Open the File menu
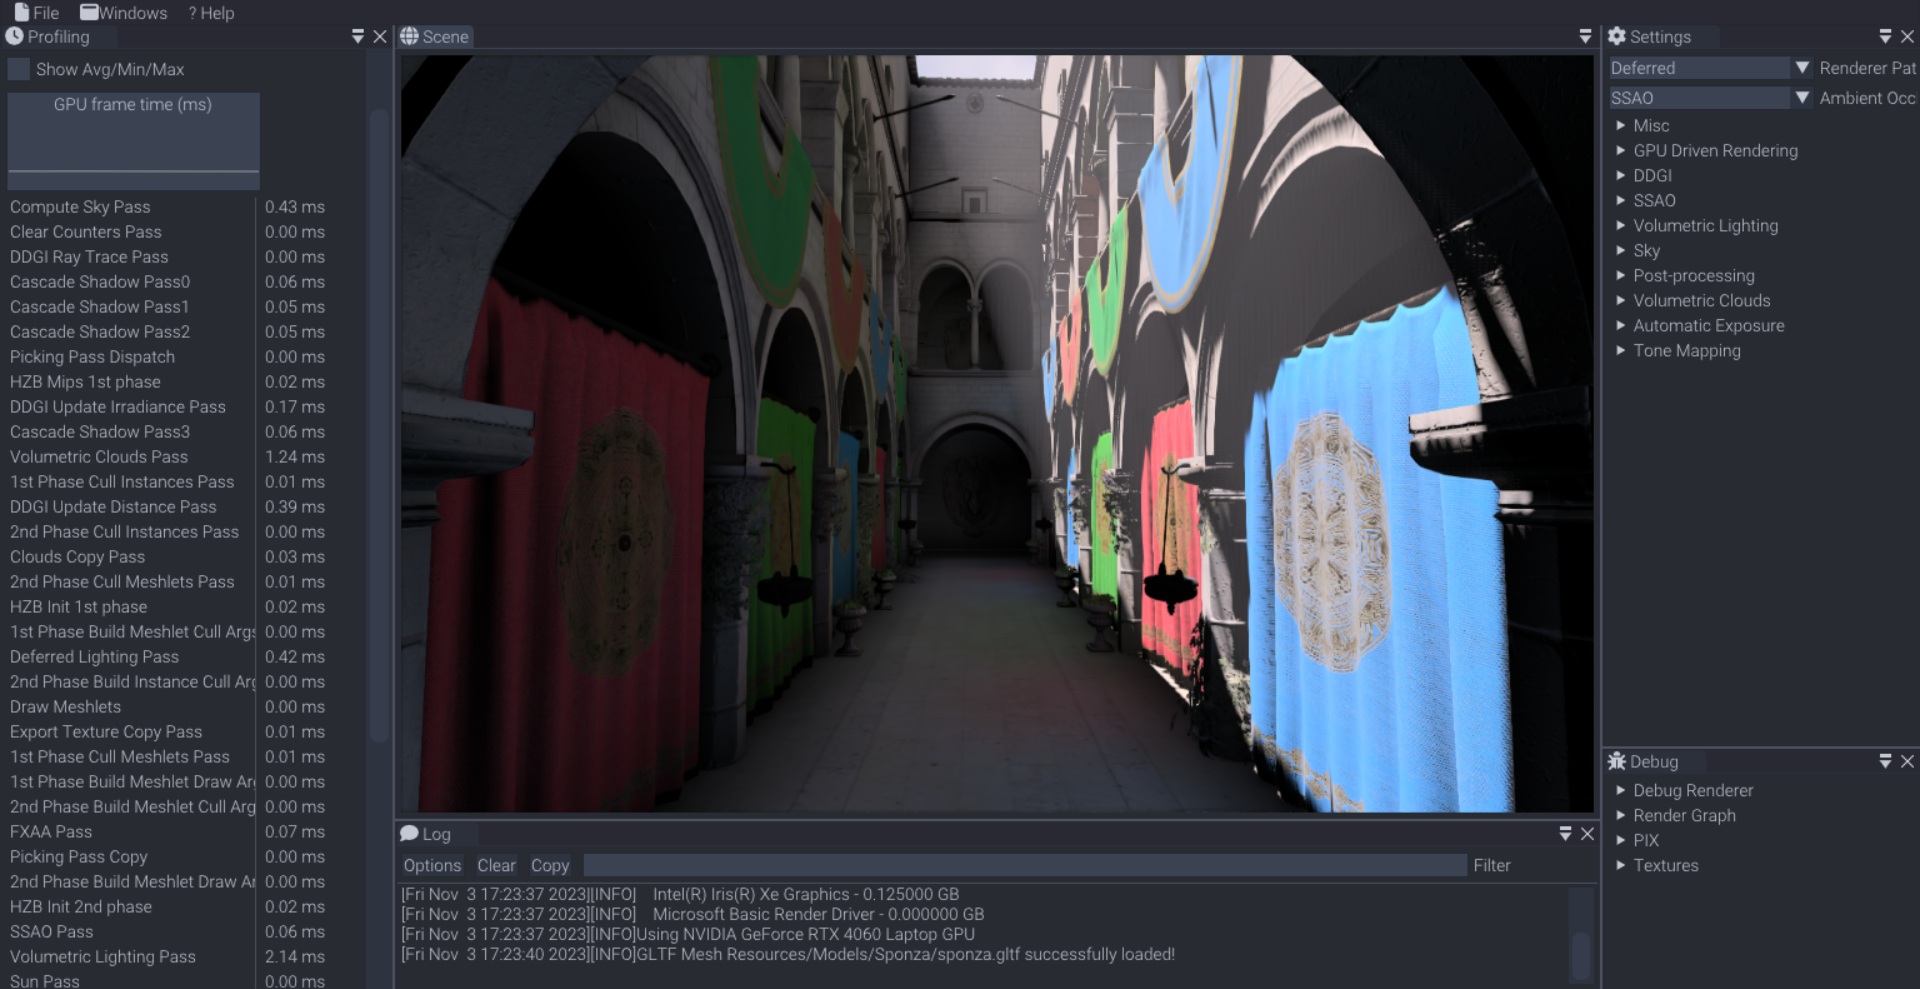1920x989 pixels. (36, 13)
